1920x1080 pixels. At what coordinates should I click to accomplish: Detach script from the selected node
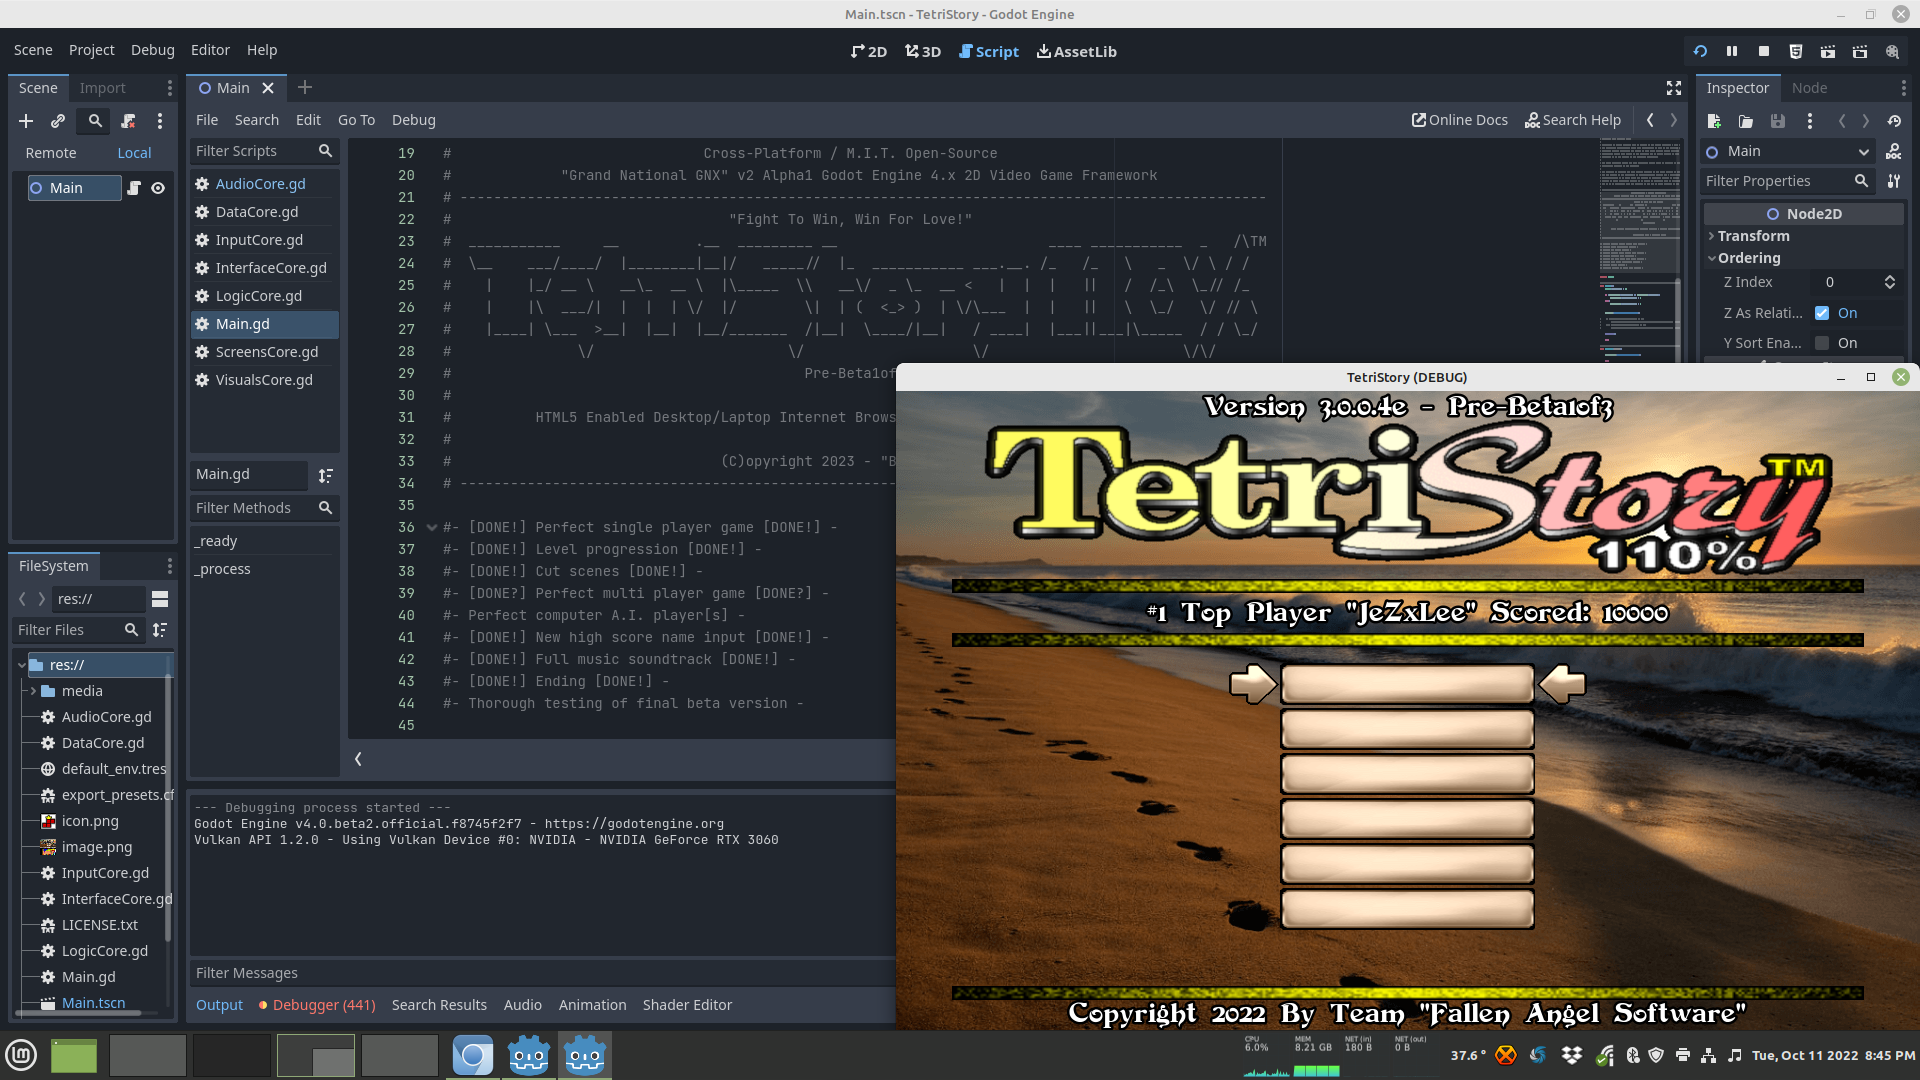click(128, 121)
